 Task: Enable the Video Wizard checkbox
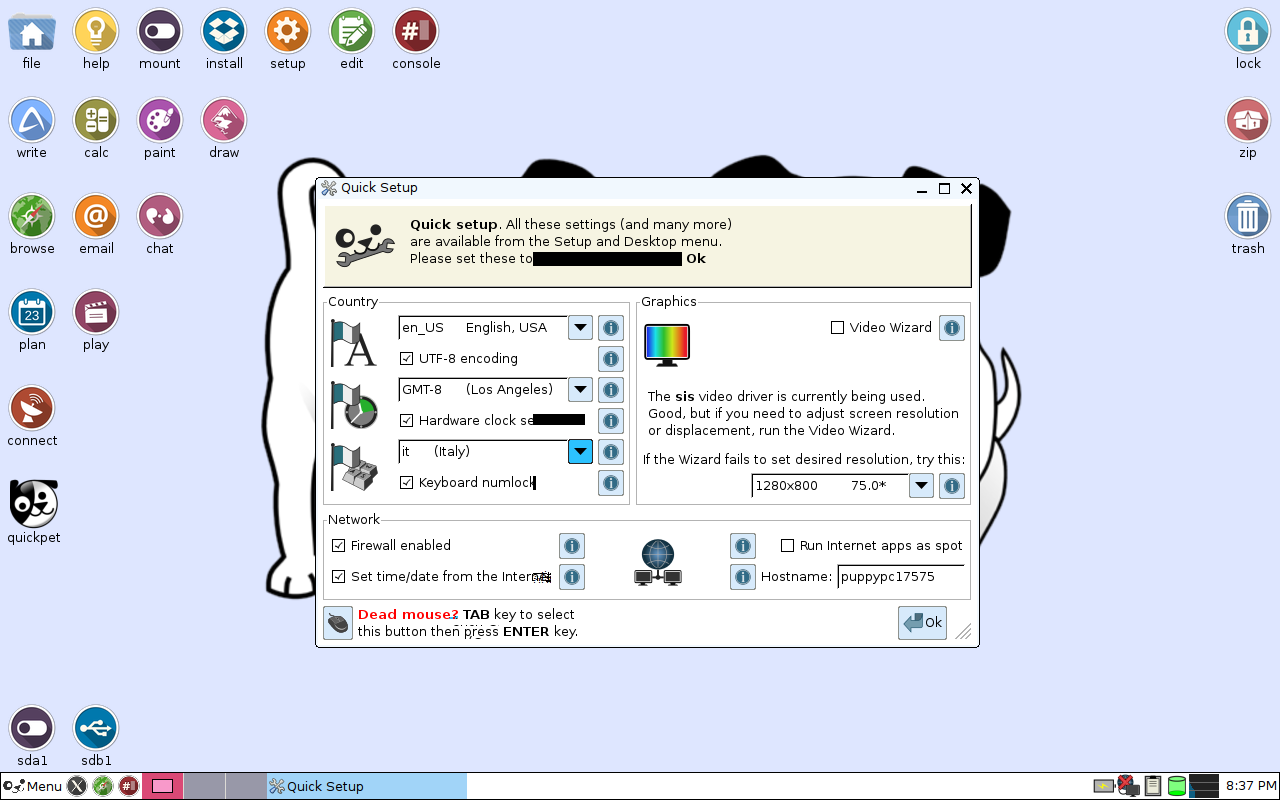[838, 328]
